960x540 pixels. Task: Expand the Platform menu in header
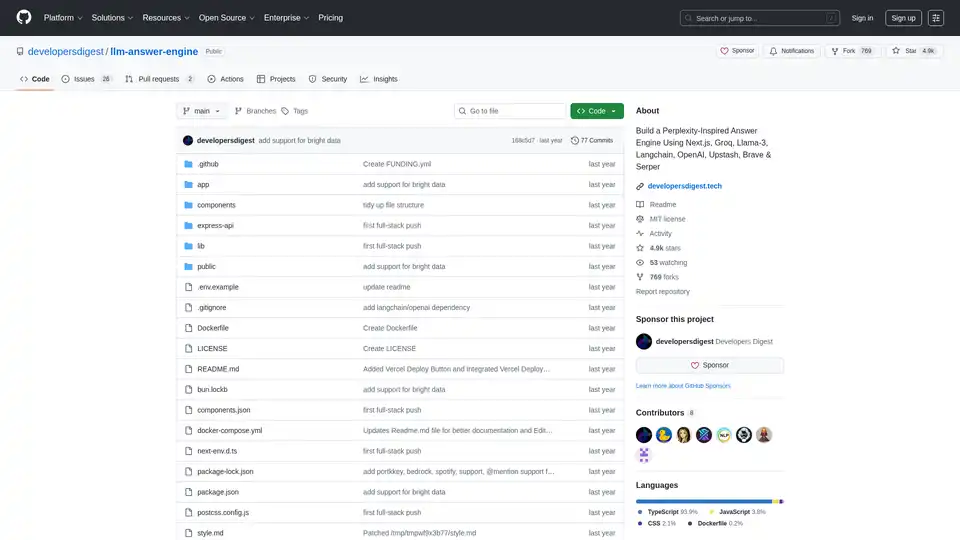(62, 18)
